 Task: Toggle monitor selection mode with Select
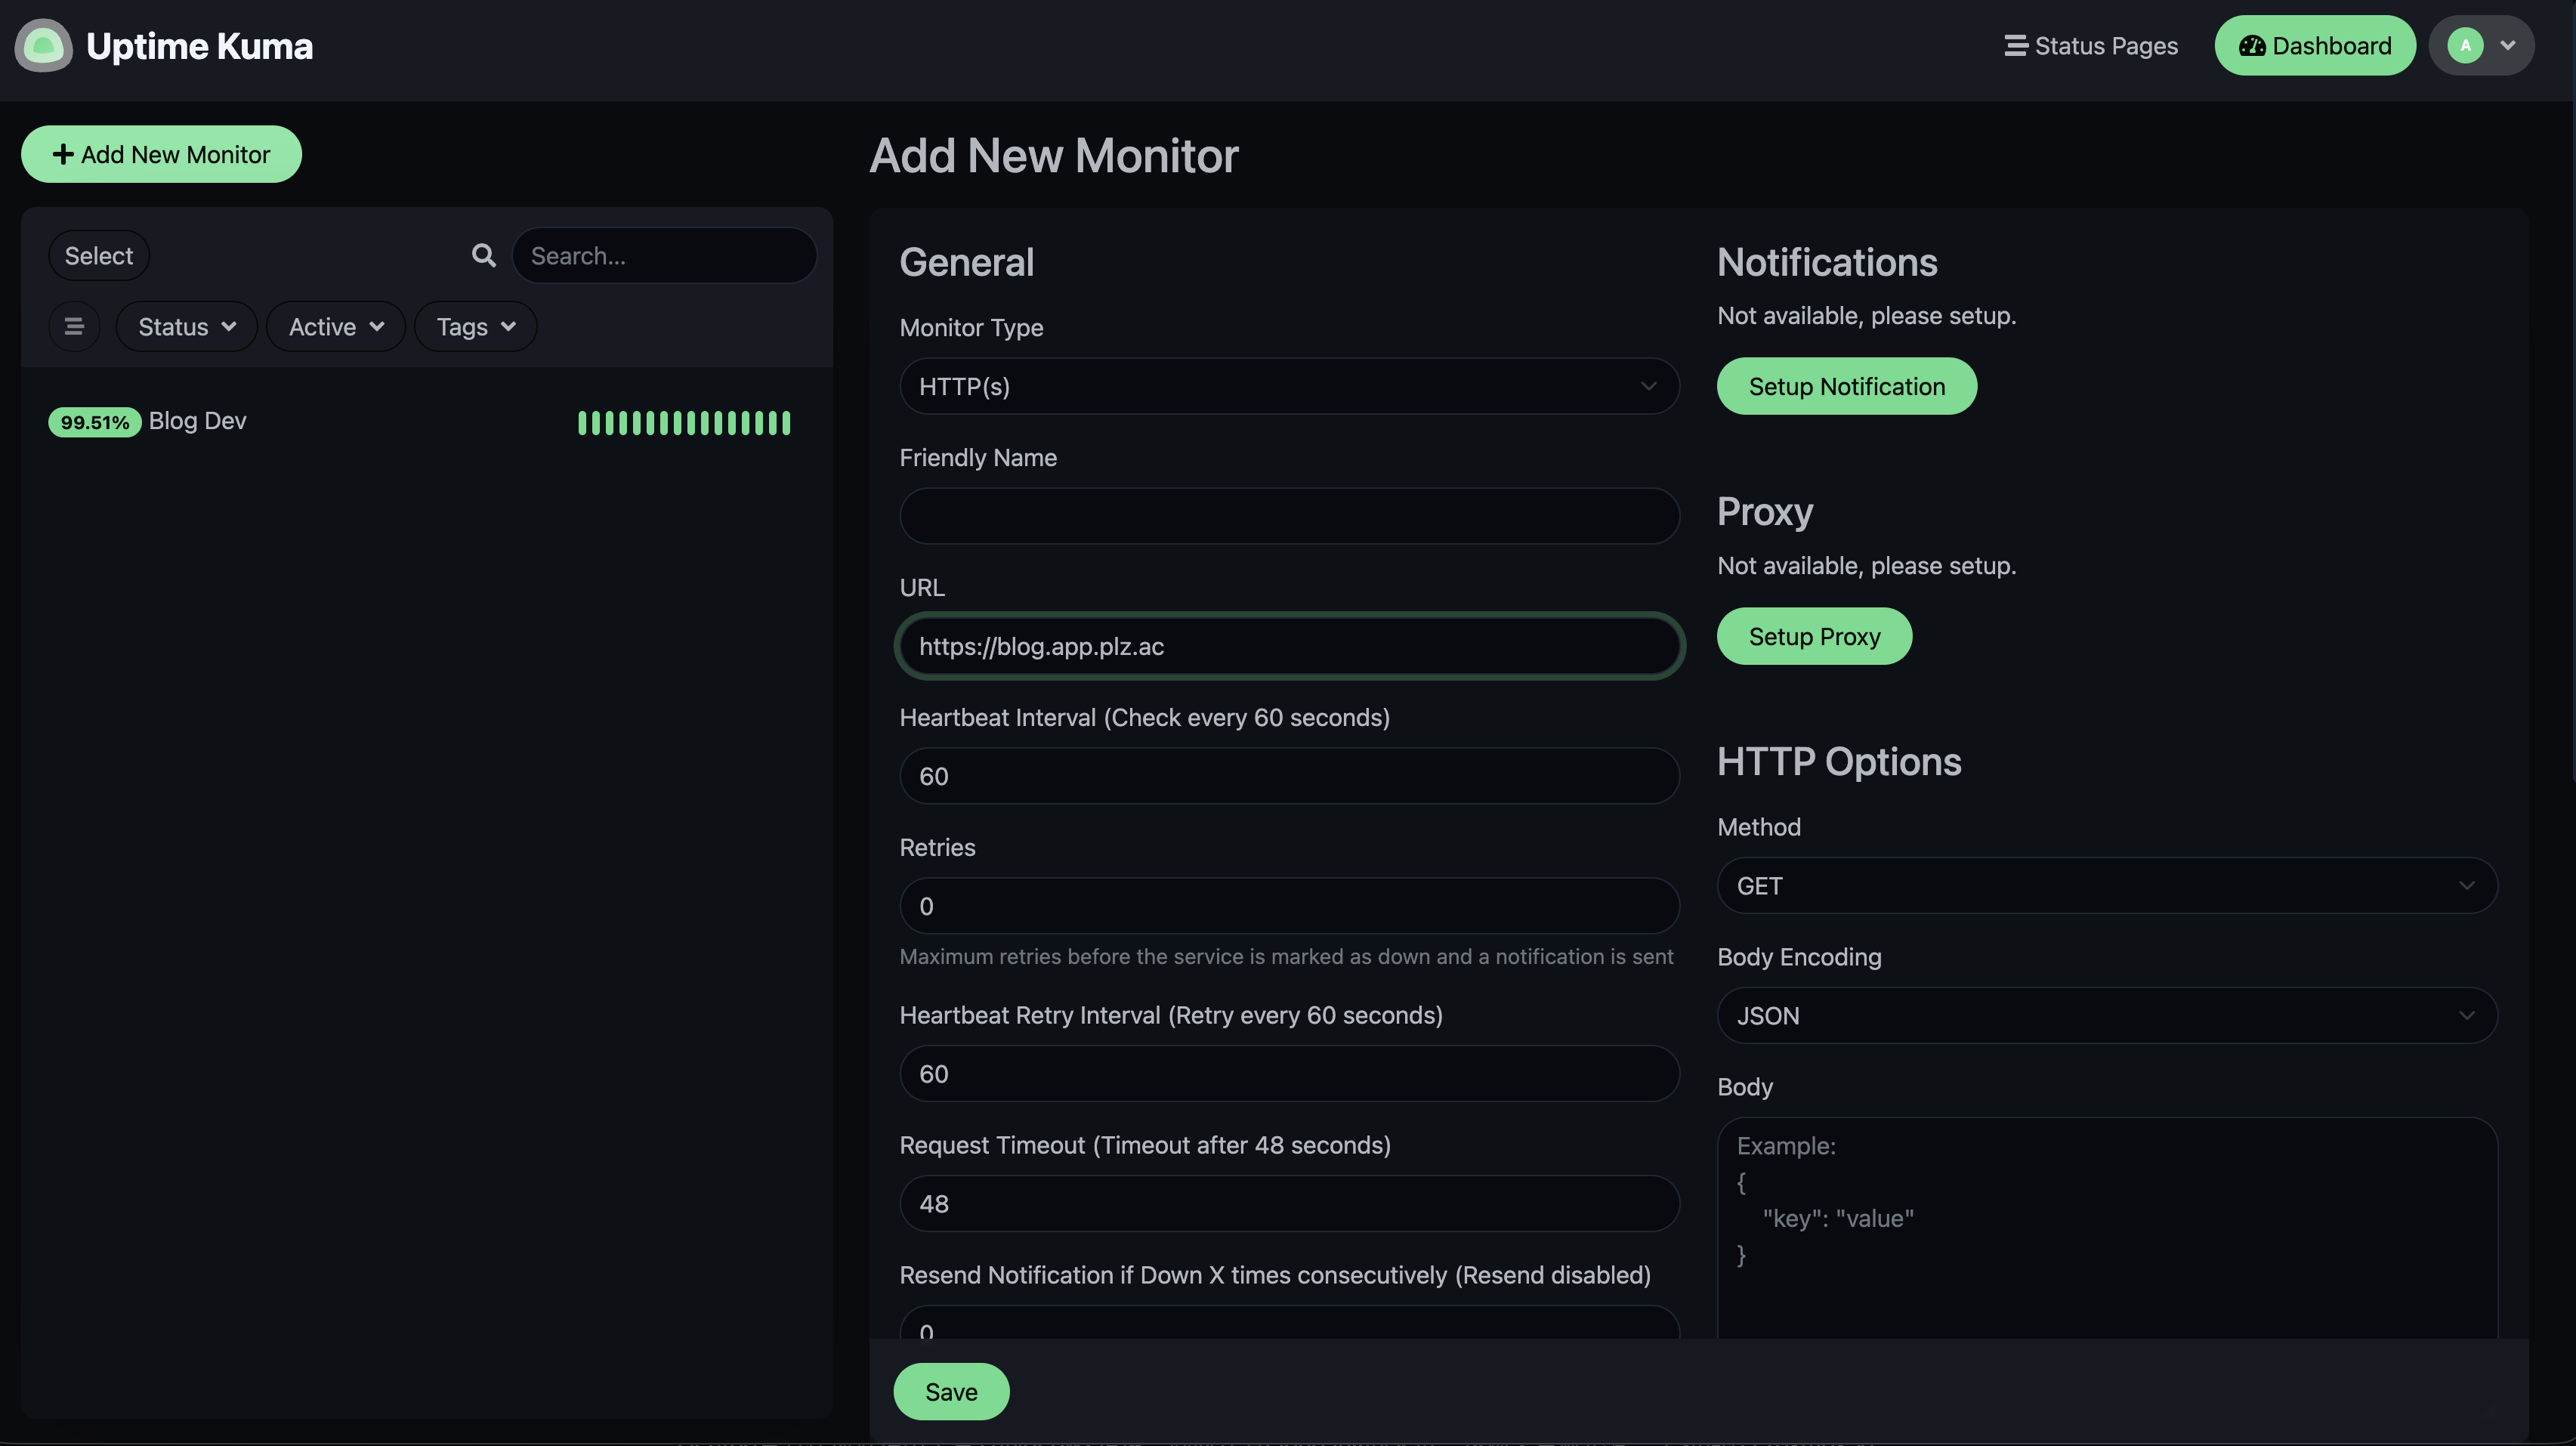(98, 256)
